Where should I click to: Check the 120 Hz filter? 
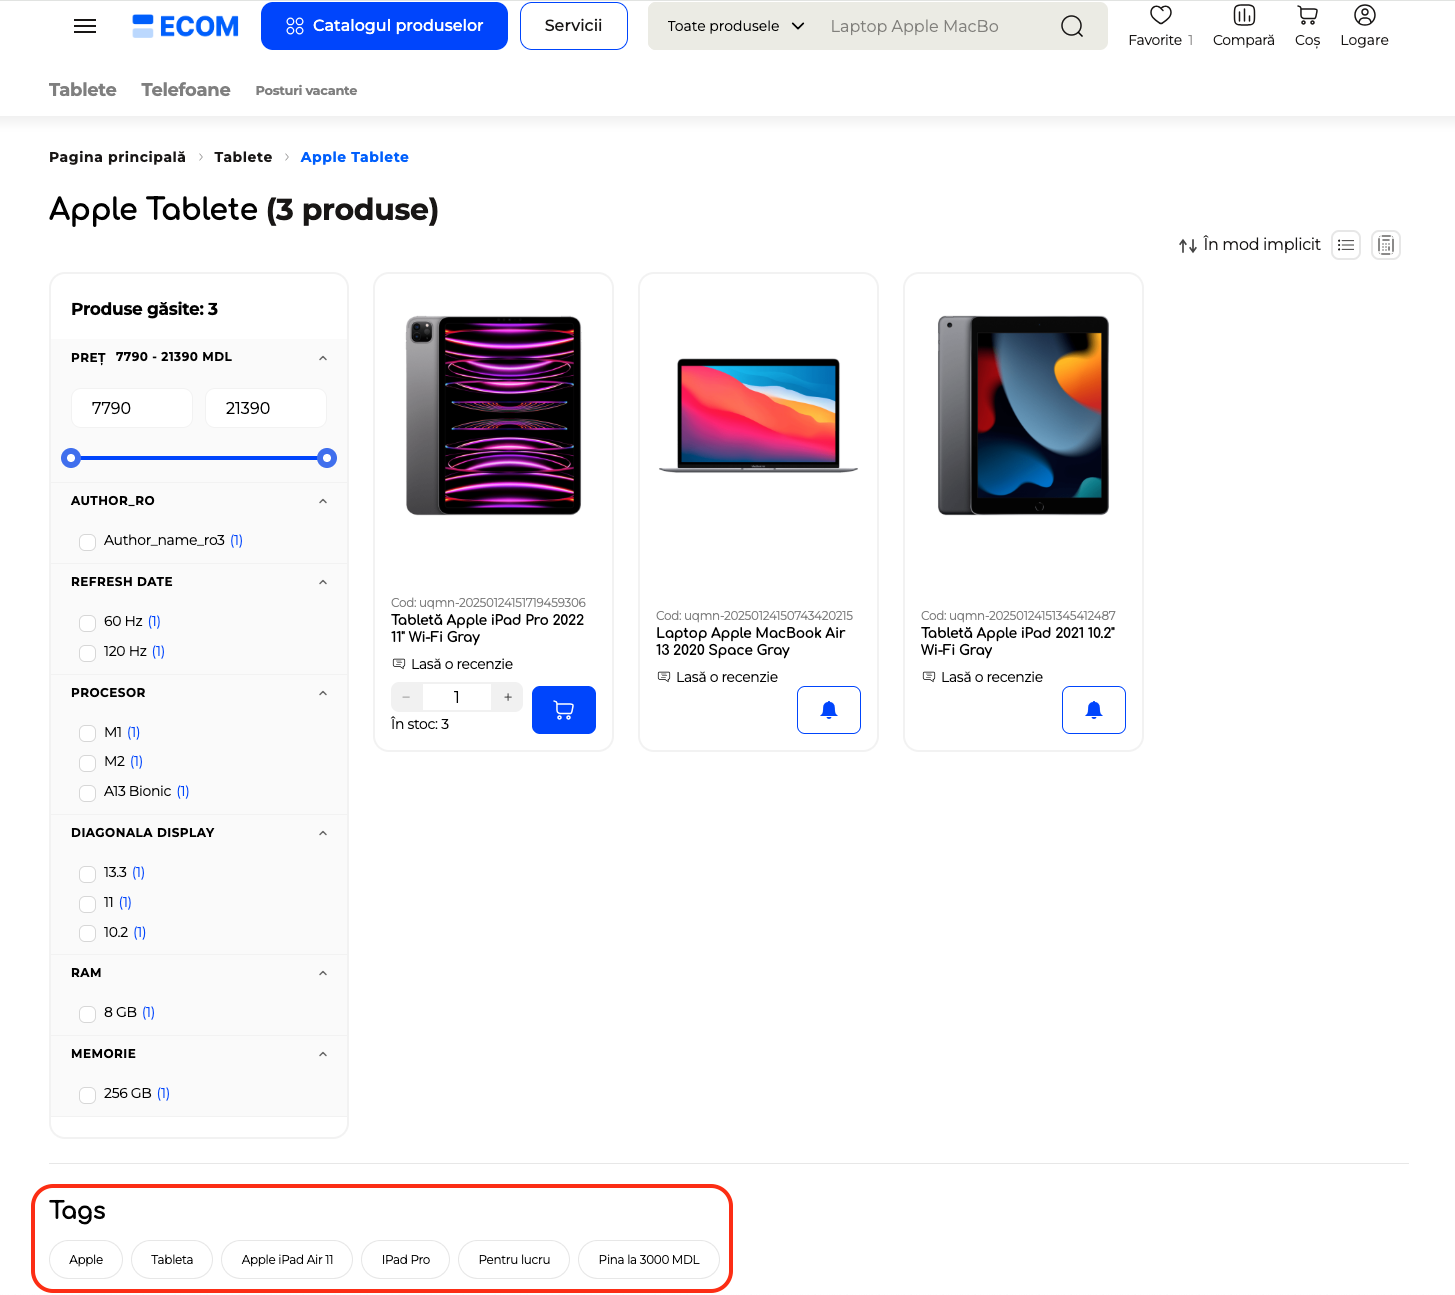pos(87,652)
